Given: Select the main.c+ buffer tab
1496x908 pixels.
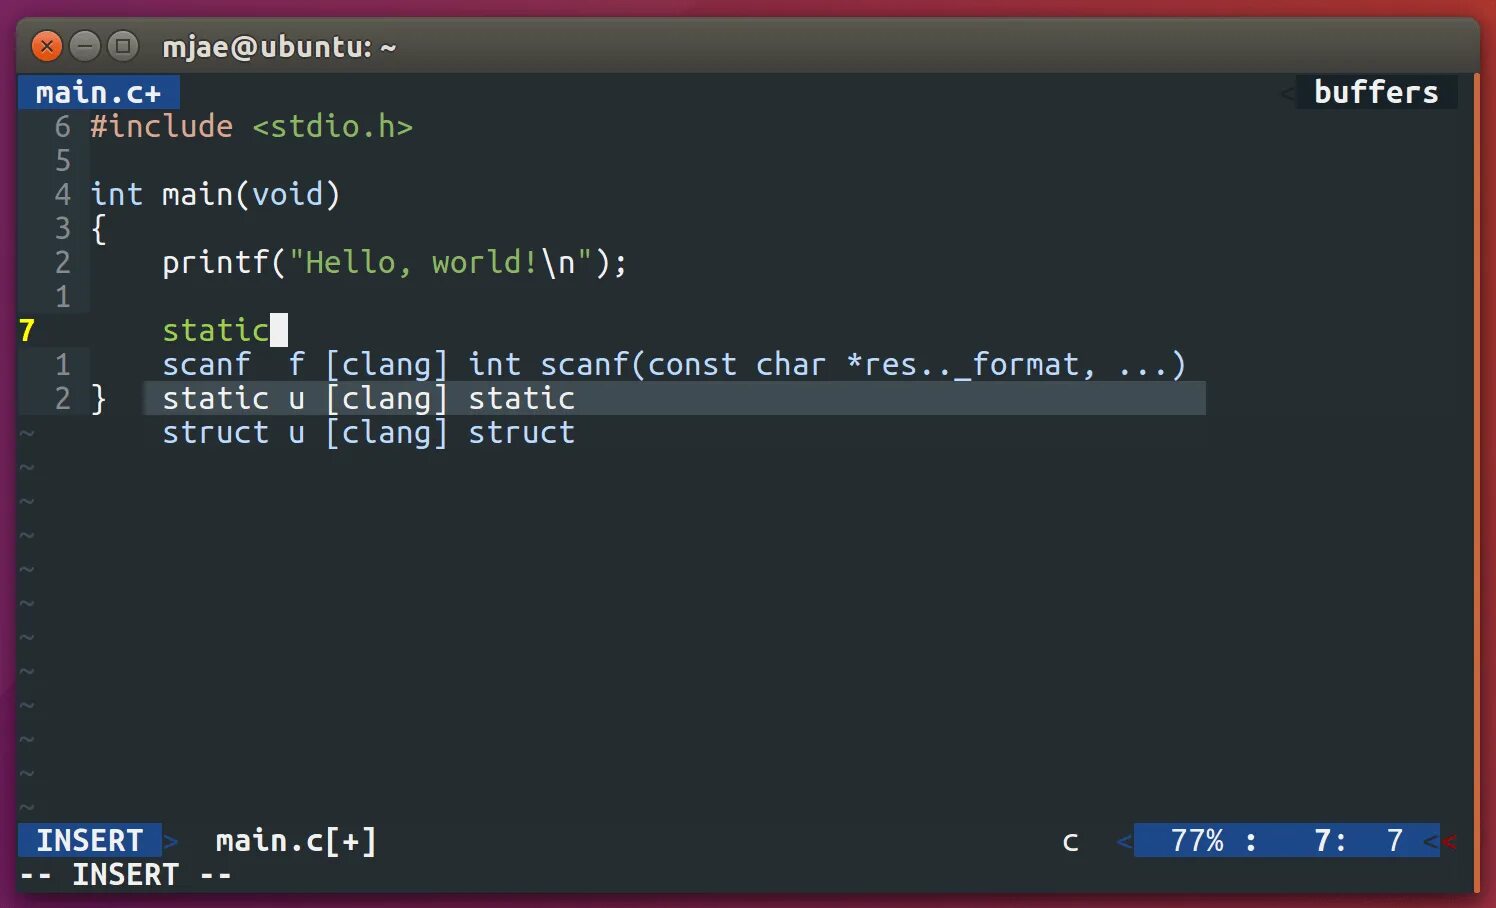Looking at the screenshot, I should pos(98,93).
